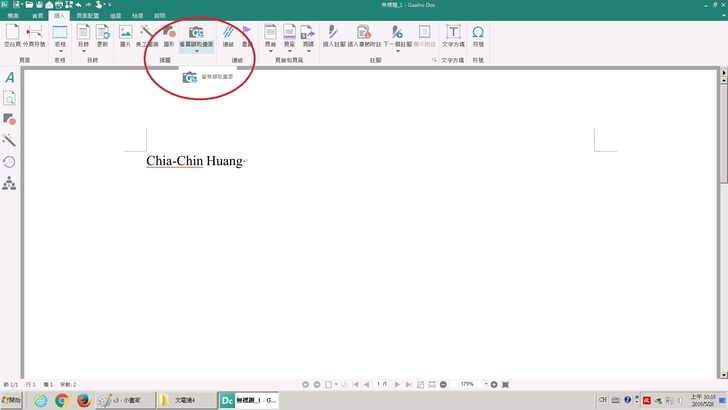Choose screen capture item in dropdown menu
Image resolution: width=728 pixels, height=410 pixels.
pyautogui.click(x=208, y=77)
